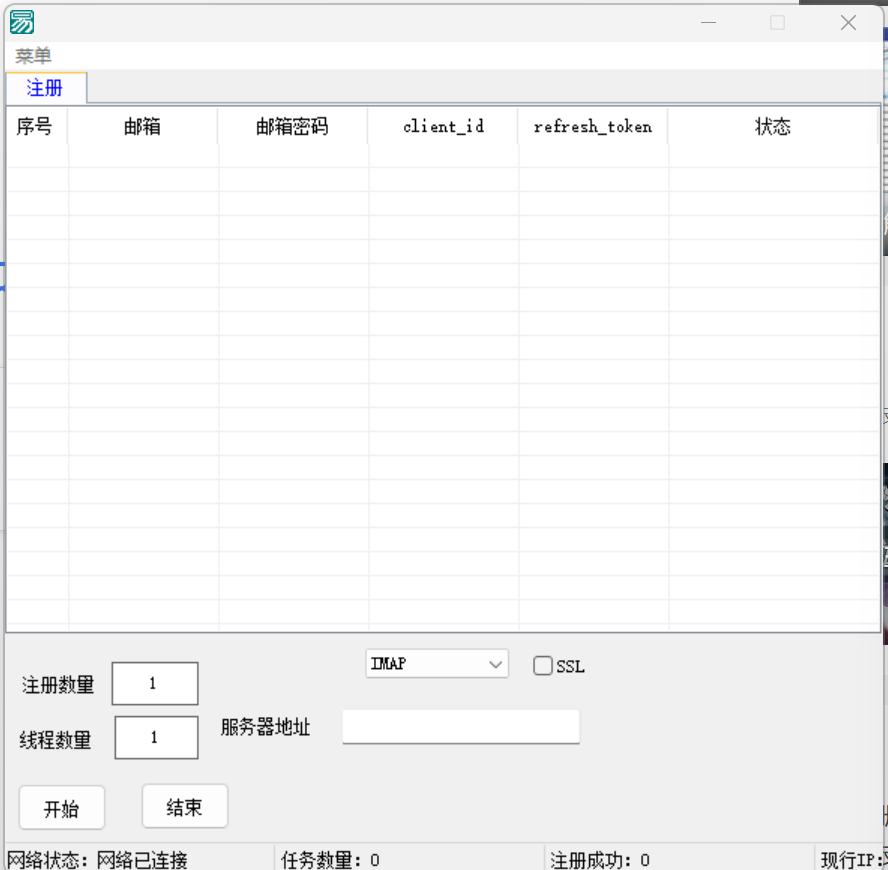This screenshot has width=888, height=870.
Task: Click the 线程数量 input field
Action: pyautogui.click(x=156, y=737)
